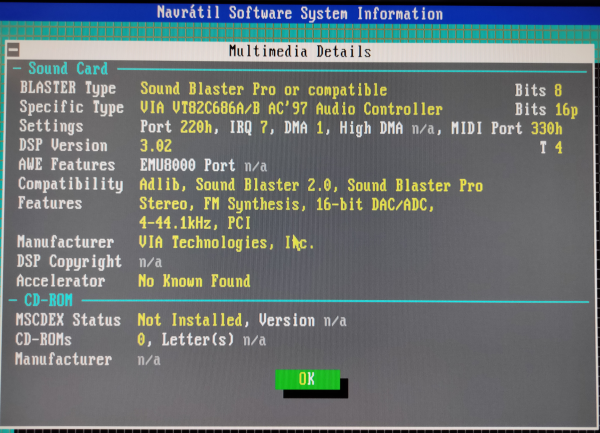This screenshot has width=600, height=433.
Task: Click the CD-ROM Manufacturer label
Action: 63,359
